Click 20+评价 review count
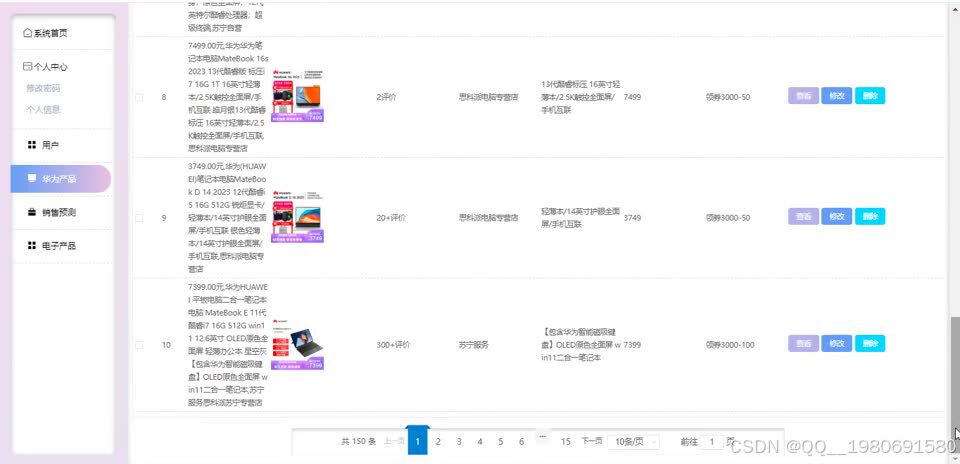 [391, 218]
